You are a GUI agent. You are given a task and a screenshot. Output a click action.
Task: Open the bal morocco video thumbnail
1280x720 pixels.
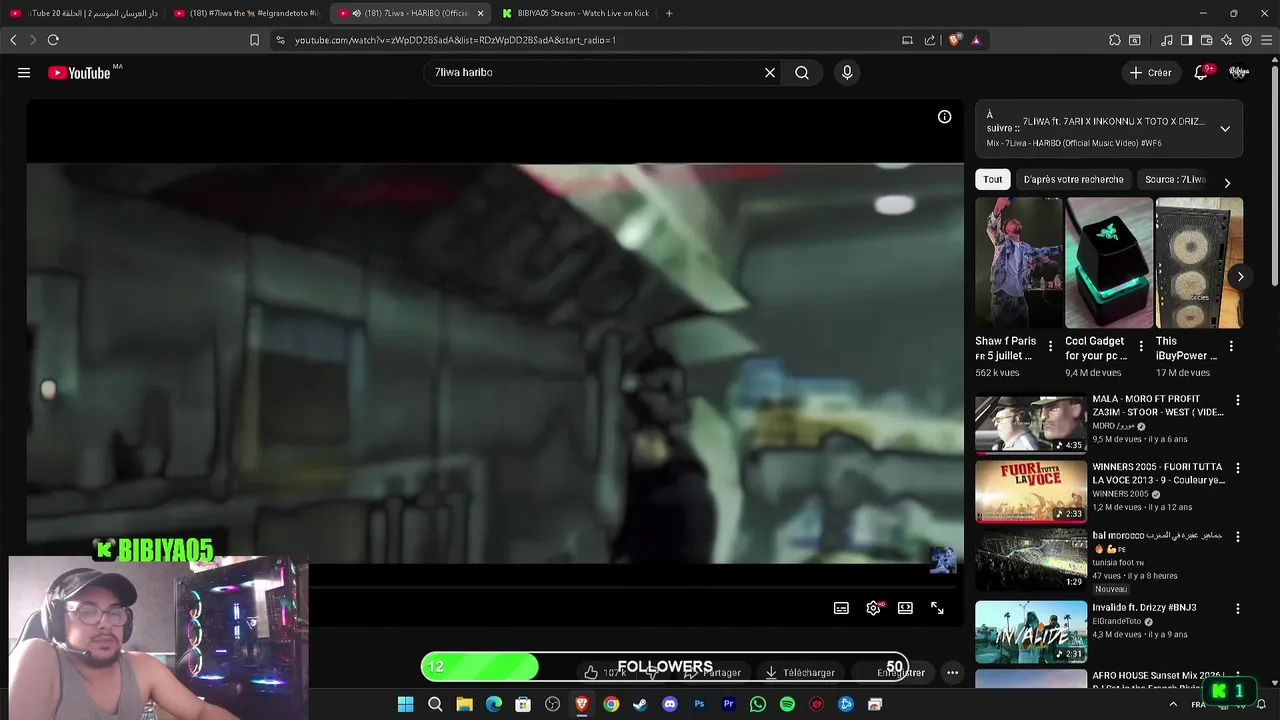[1031, 559]
